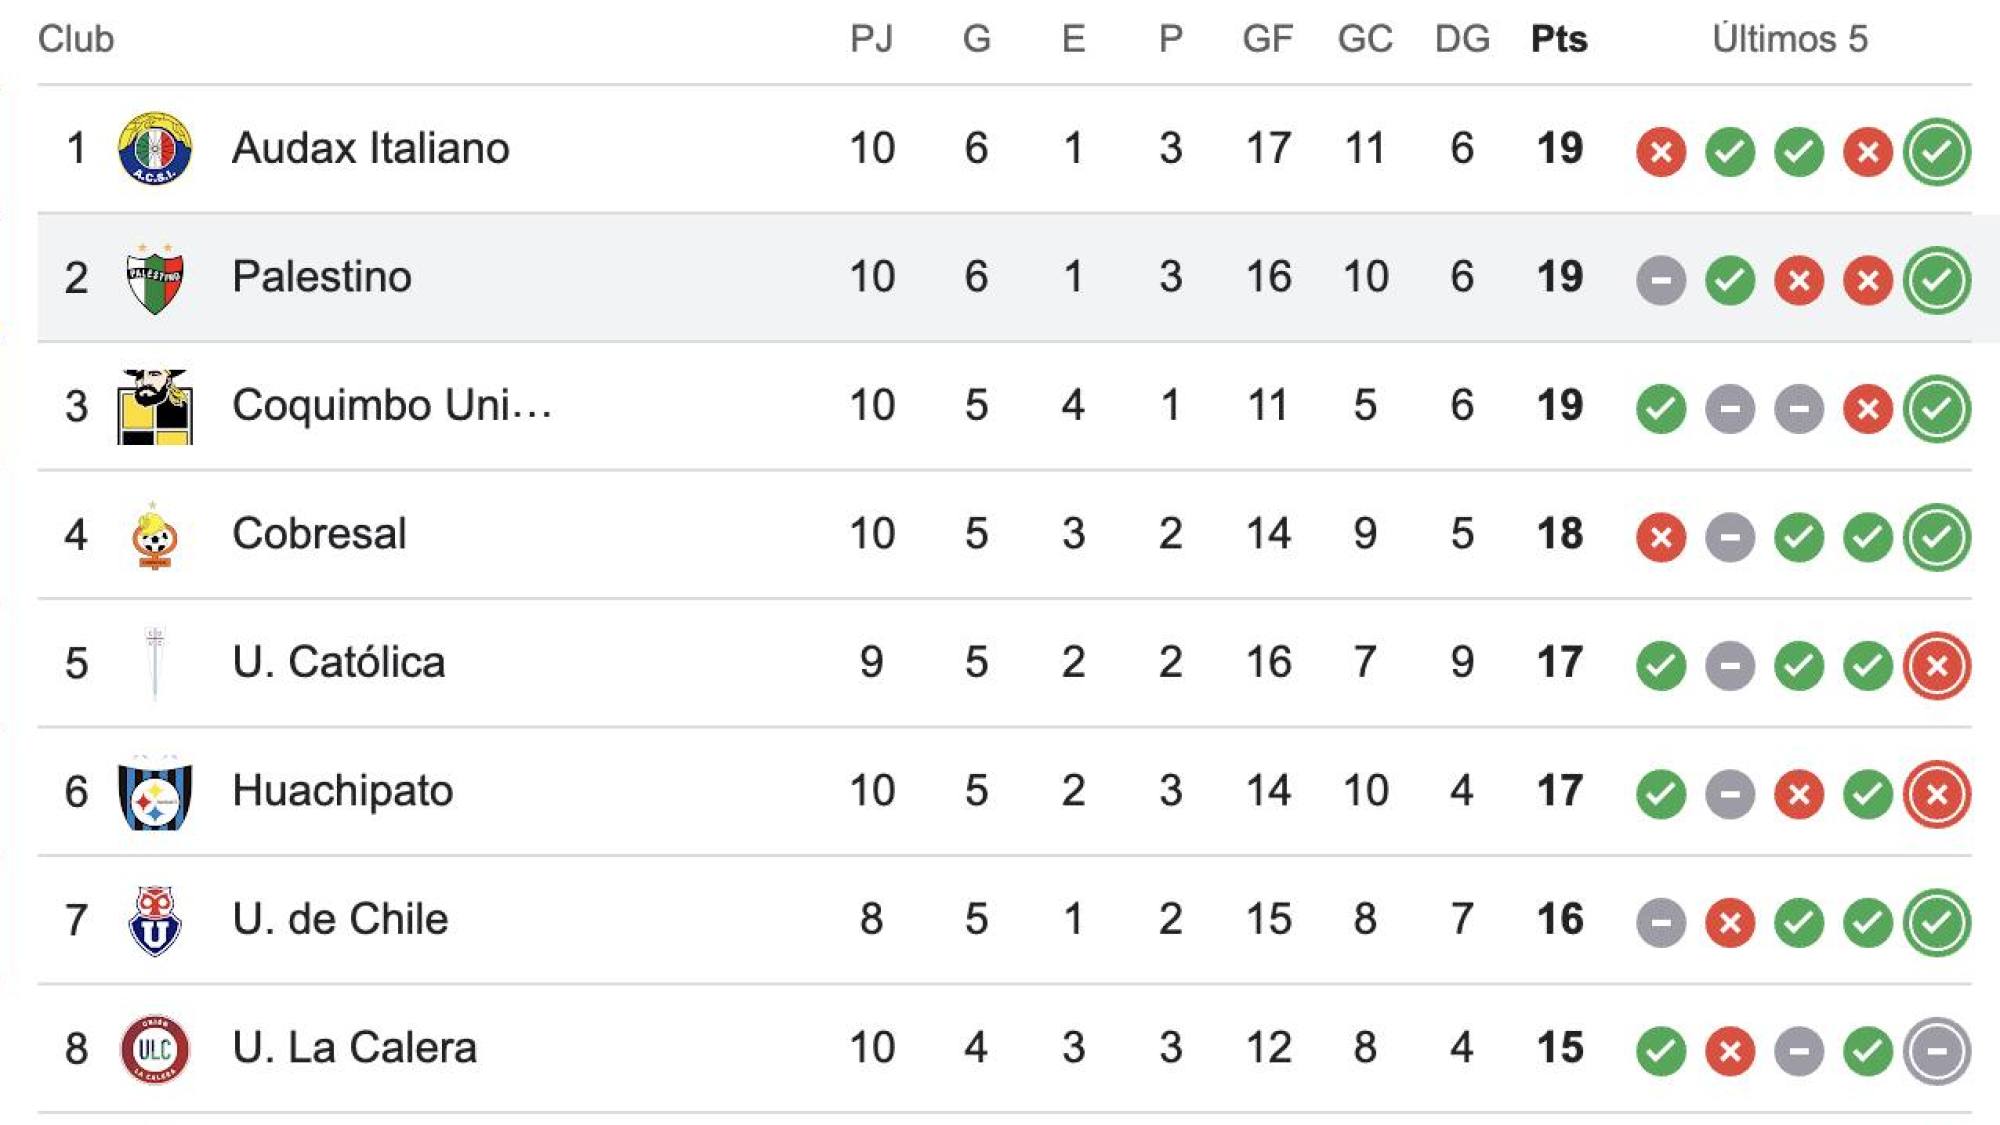Image resolution: width=2000 pixels, height=1125 pixels.
Task: Expand the truncated Coquimbo Uni… name
Action: tap(390, 405)
